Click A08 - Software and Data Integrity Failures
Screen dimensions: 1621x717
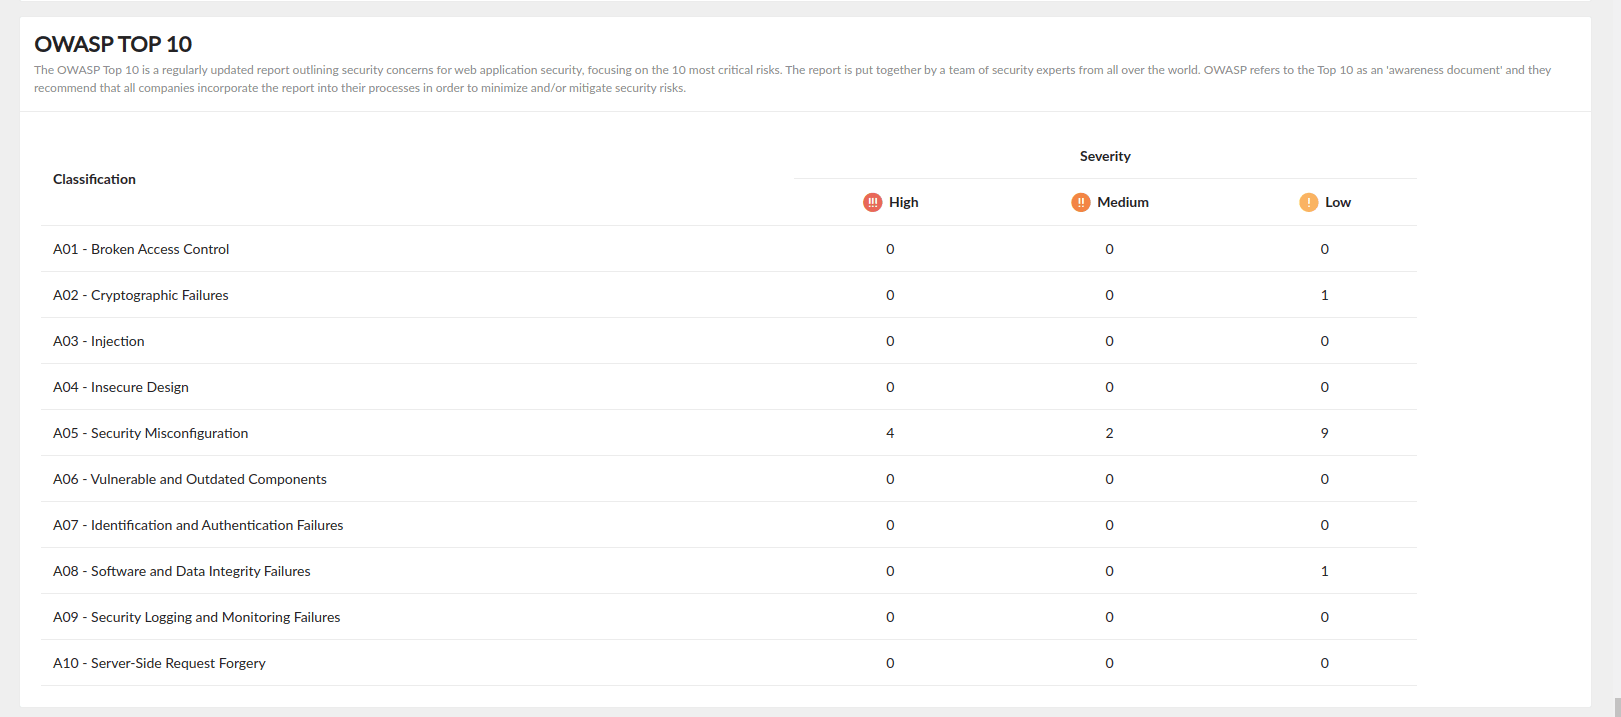(182, 571)
